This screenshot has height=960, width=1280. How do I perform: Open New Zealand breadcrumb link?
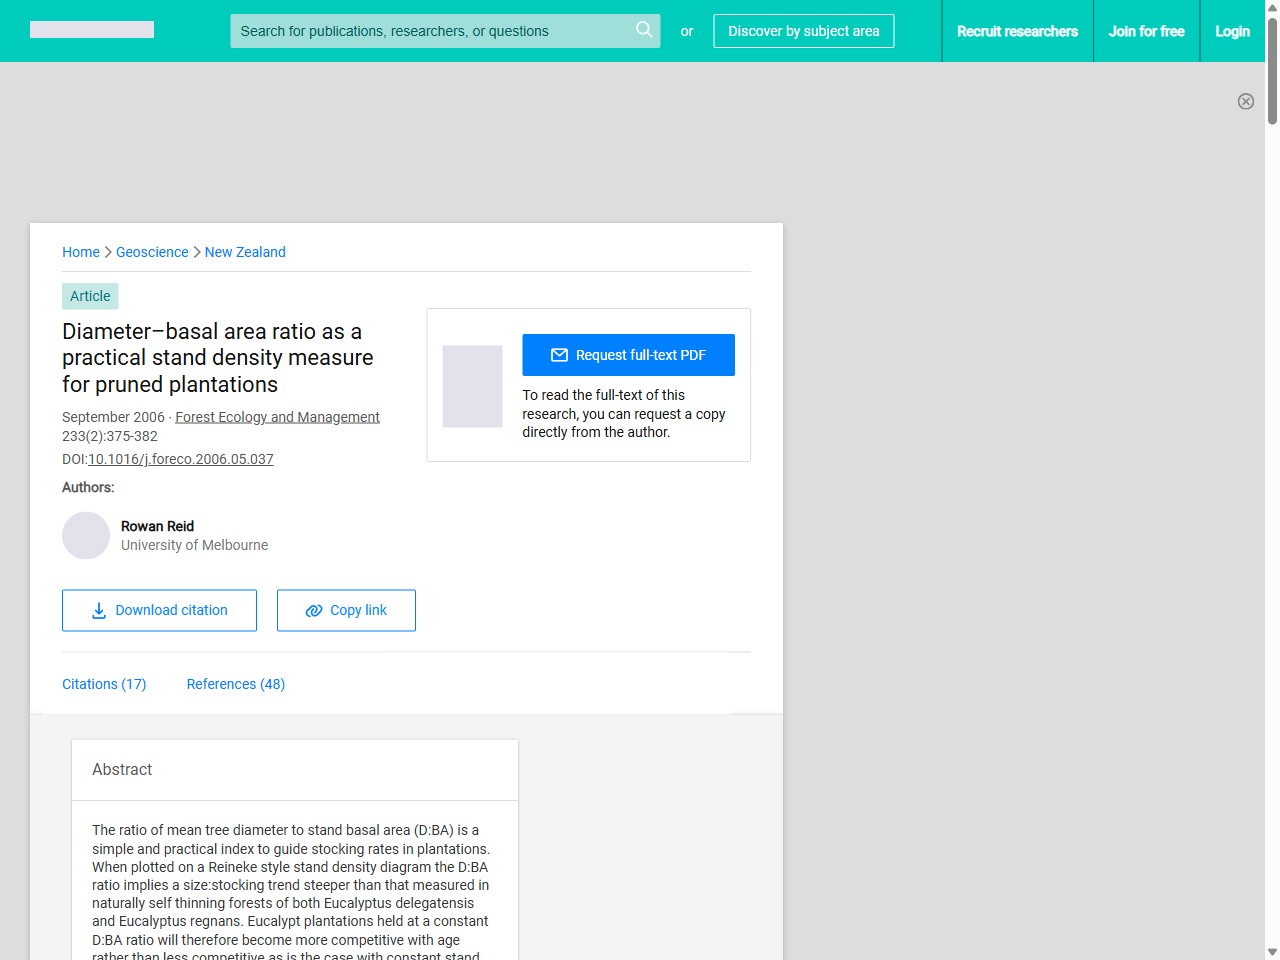click(x=245, y=252)
